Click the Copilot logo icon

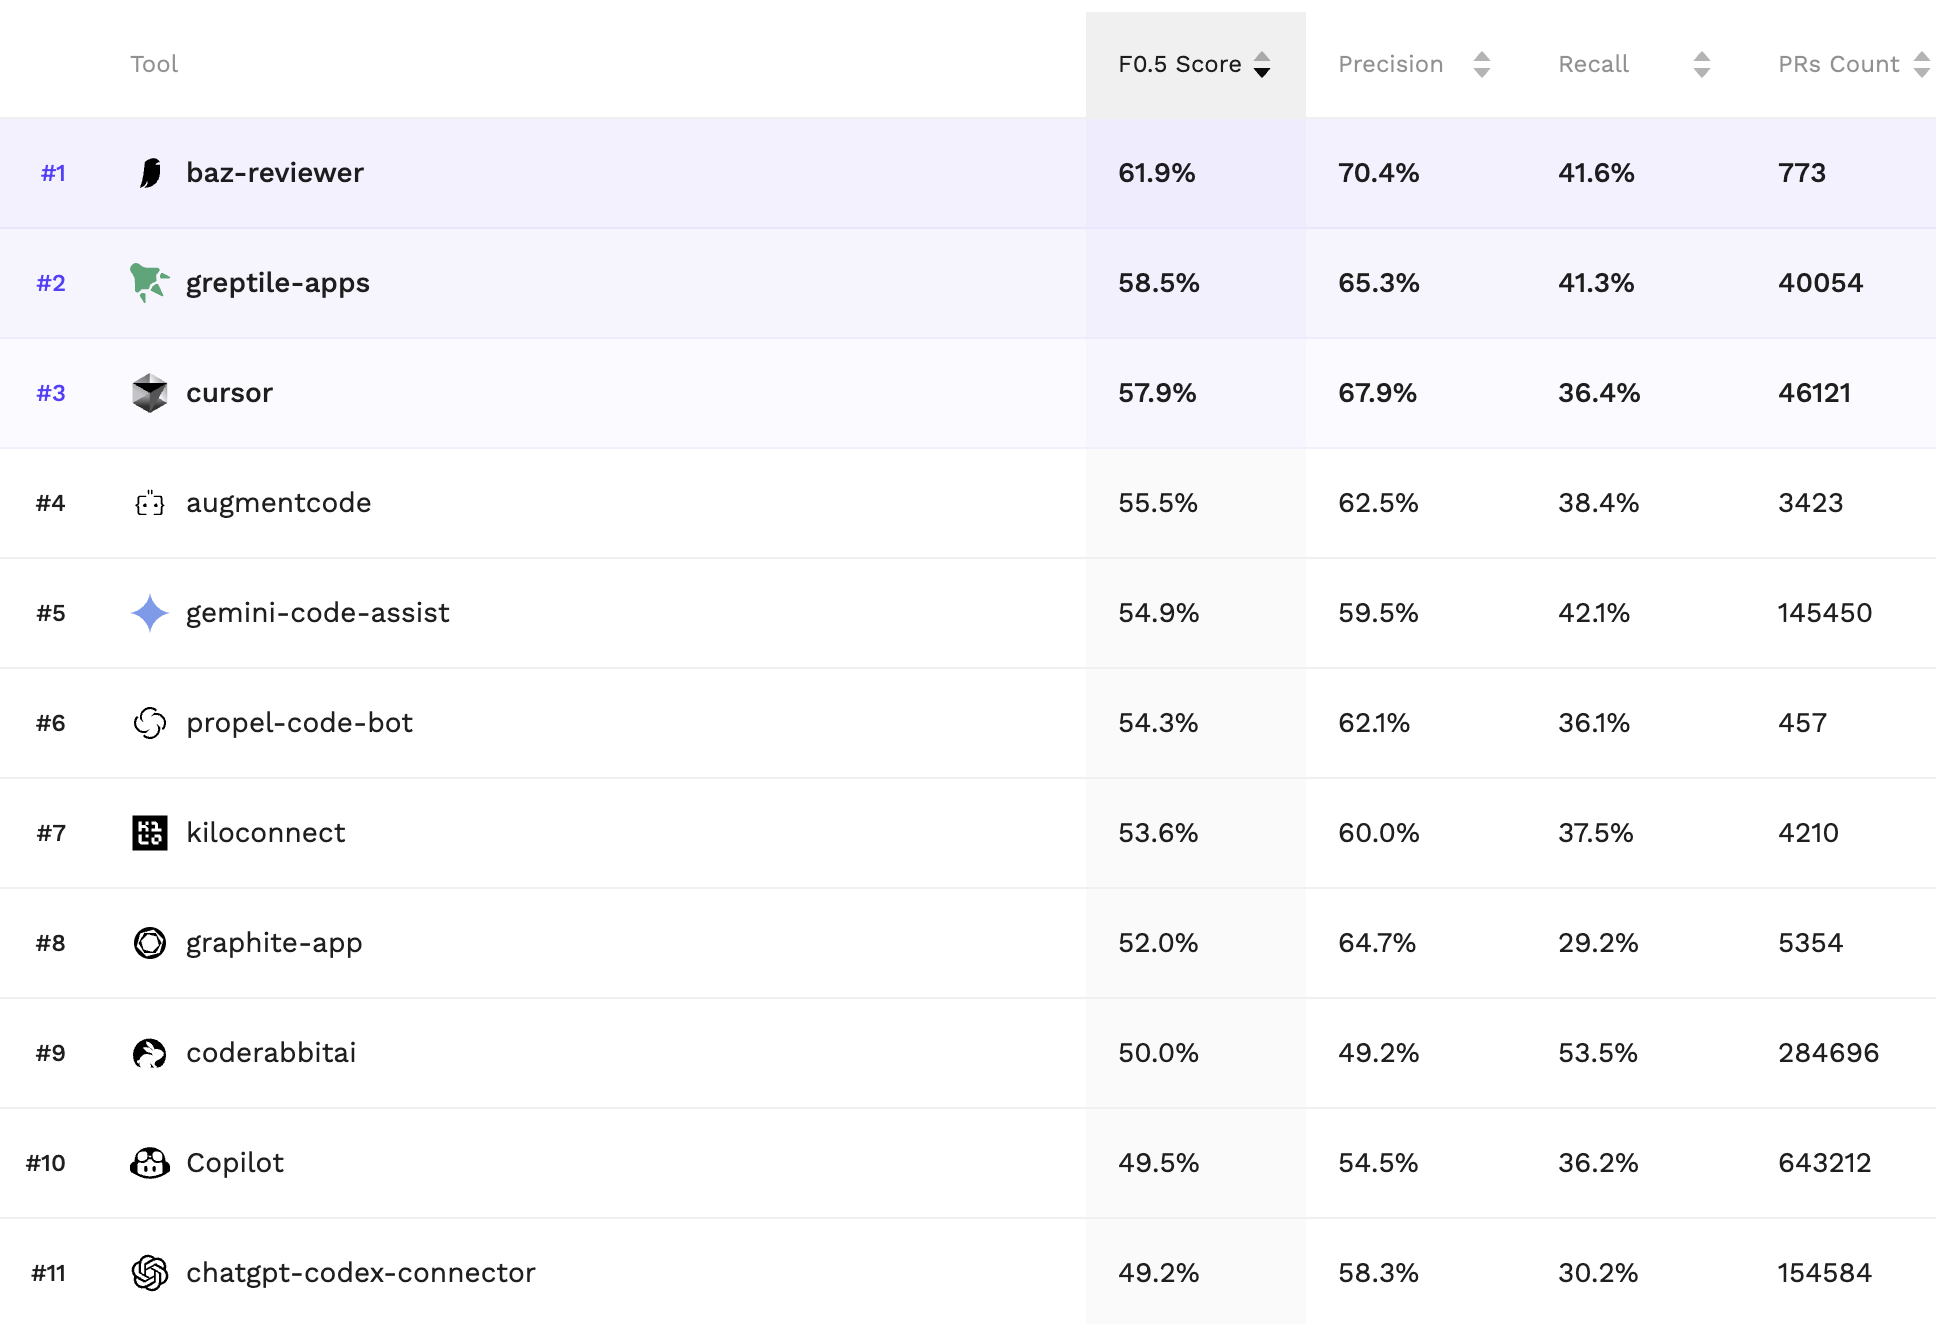tap(150, 1163)
